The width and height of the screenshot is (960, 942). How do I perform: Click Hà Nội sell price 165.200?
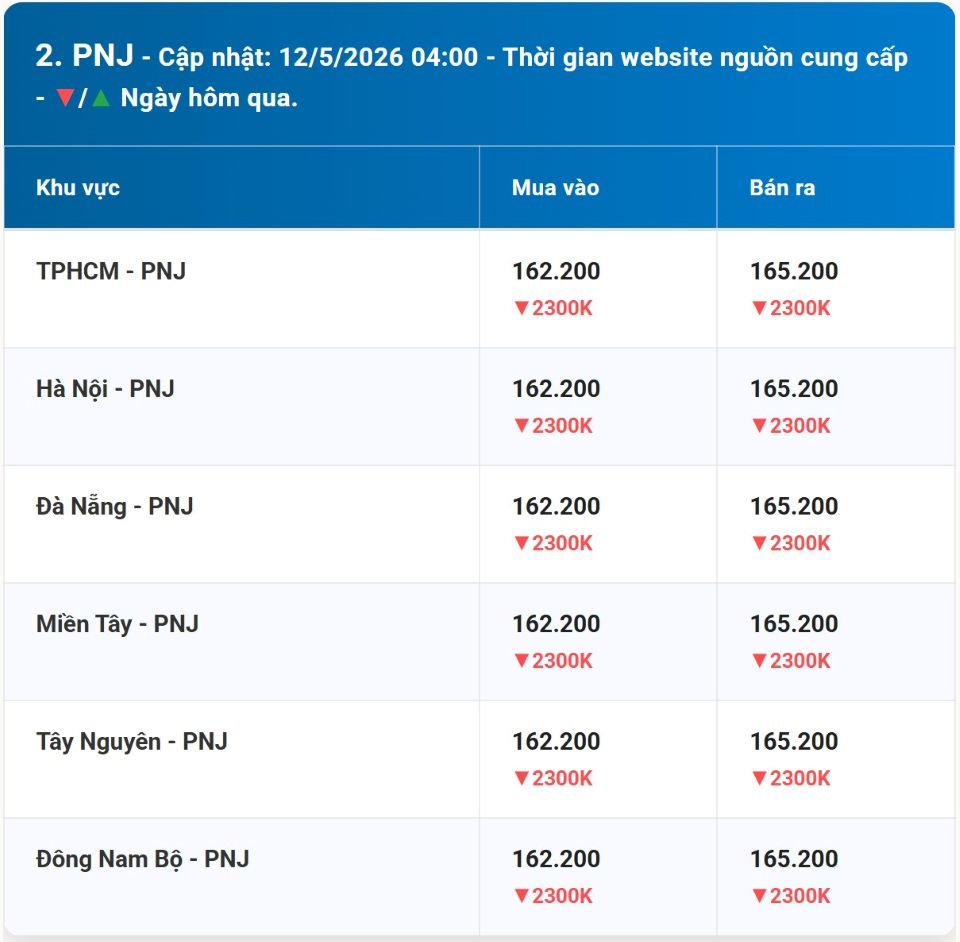tap(794, 389)
